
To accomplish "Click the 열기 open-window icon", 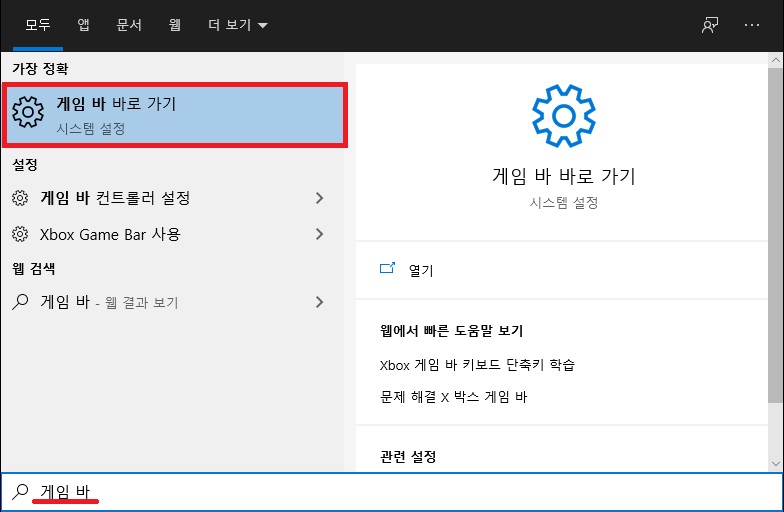I will (x=387, y=268).
